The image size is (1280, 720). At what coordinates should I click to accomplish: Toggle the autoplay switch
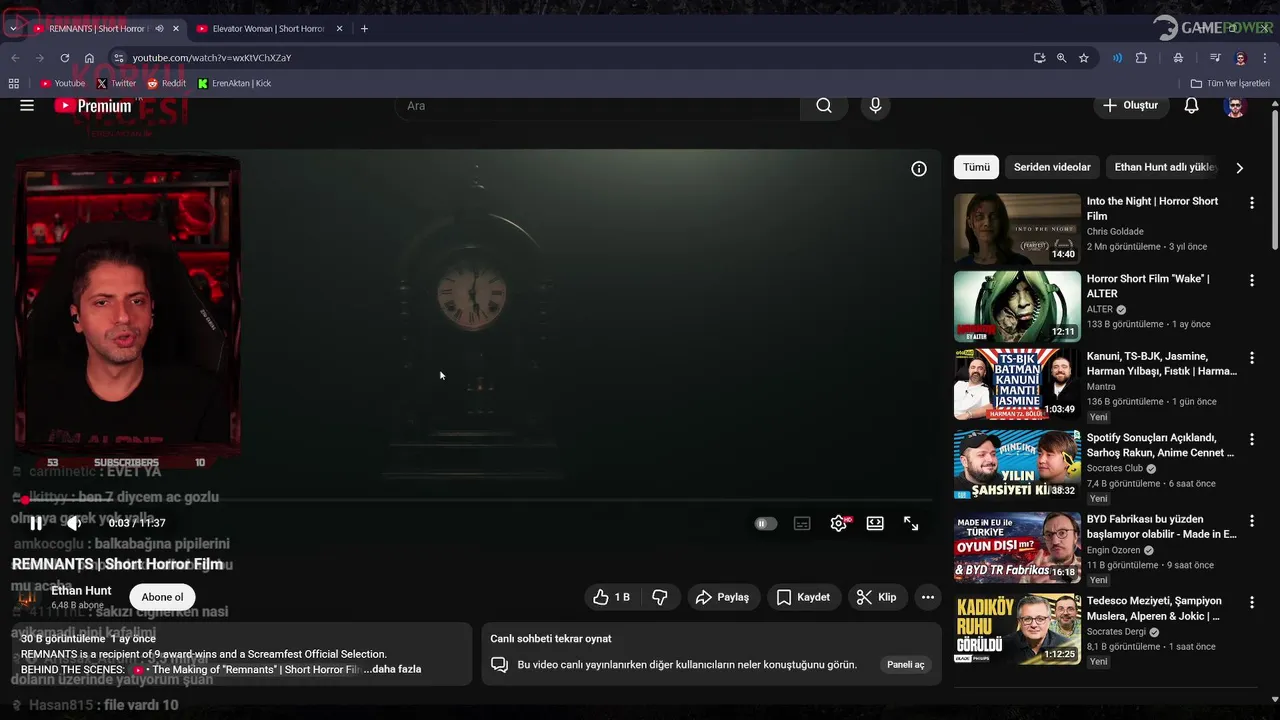pos(765,523)
